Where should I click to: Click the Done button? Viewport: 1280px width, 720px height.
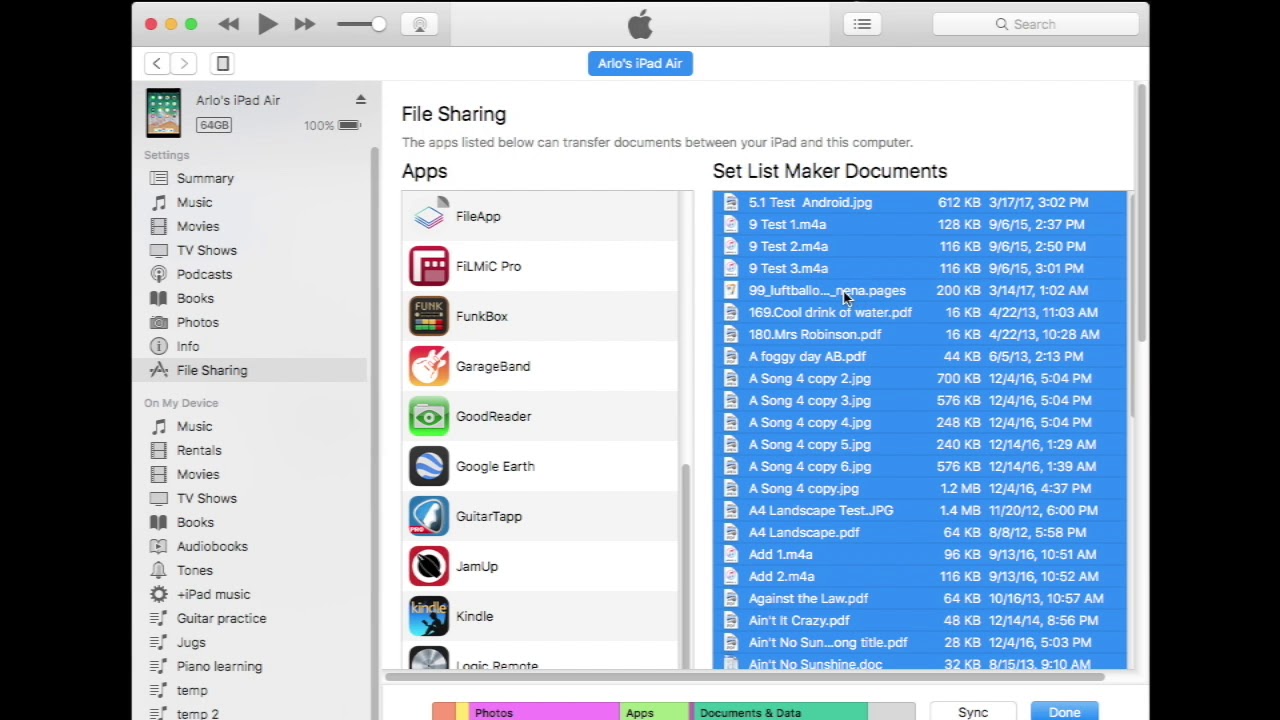(1064, 712)
